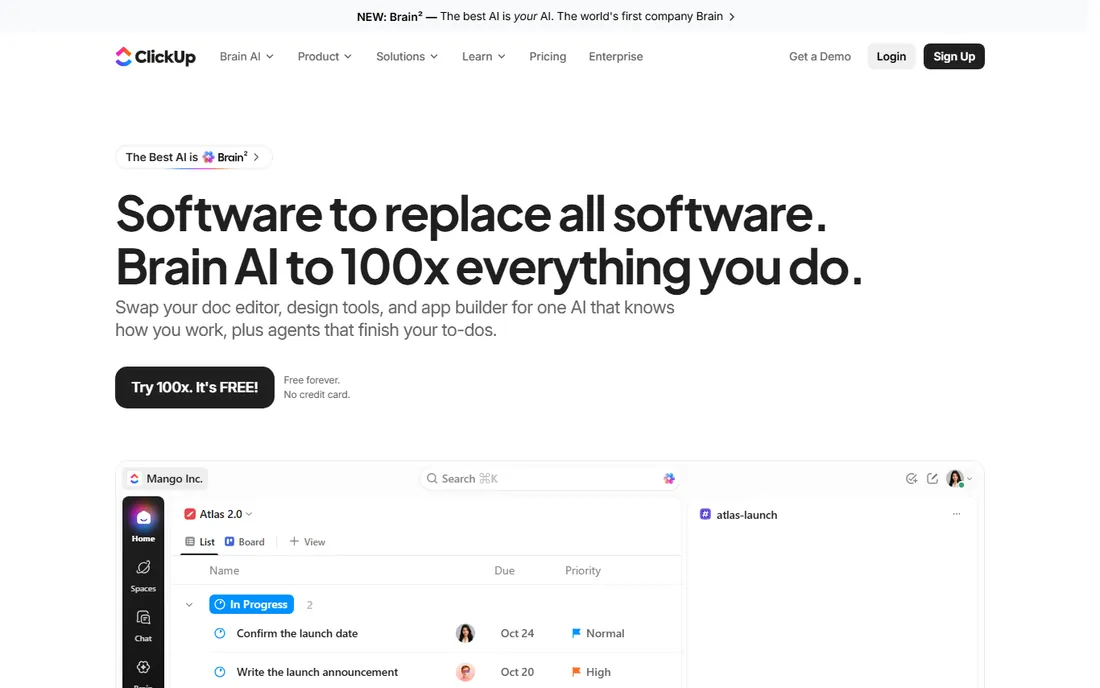Click the Search field in the app preview
Screen dimensions: 1100x688
point(550,478)
